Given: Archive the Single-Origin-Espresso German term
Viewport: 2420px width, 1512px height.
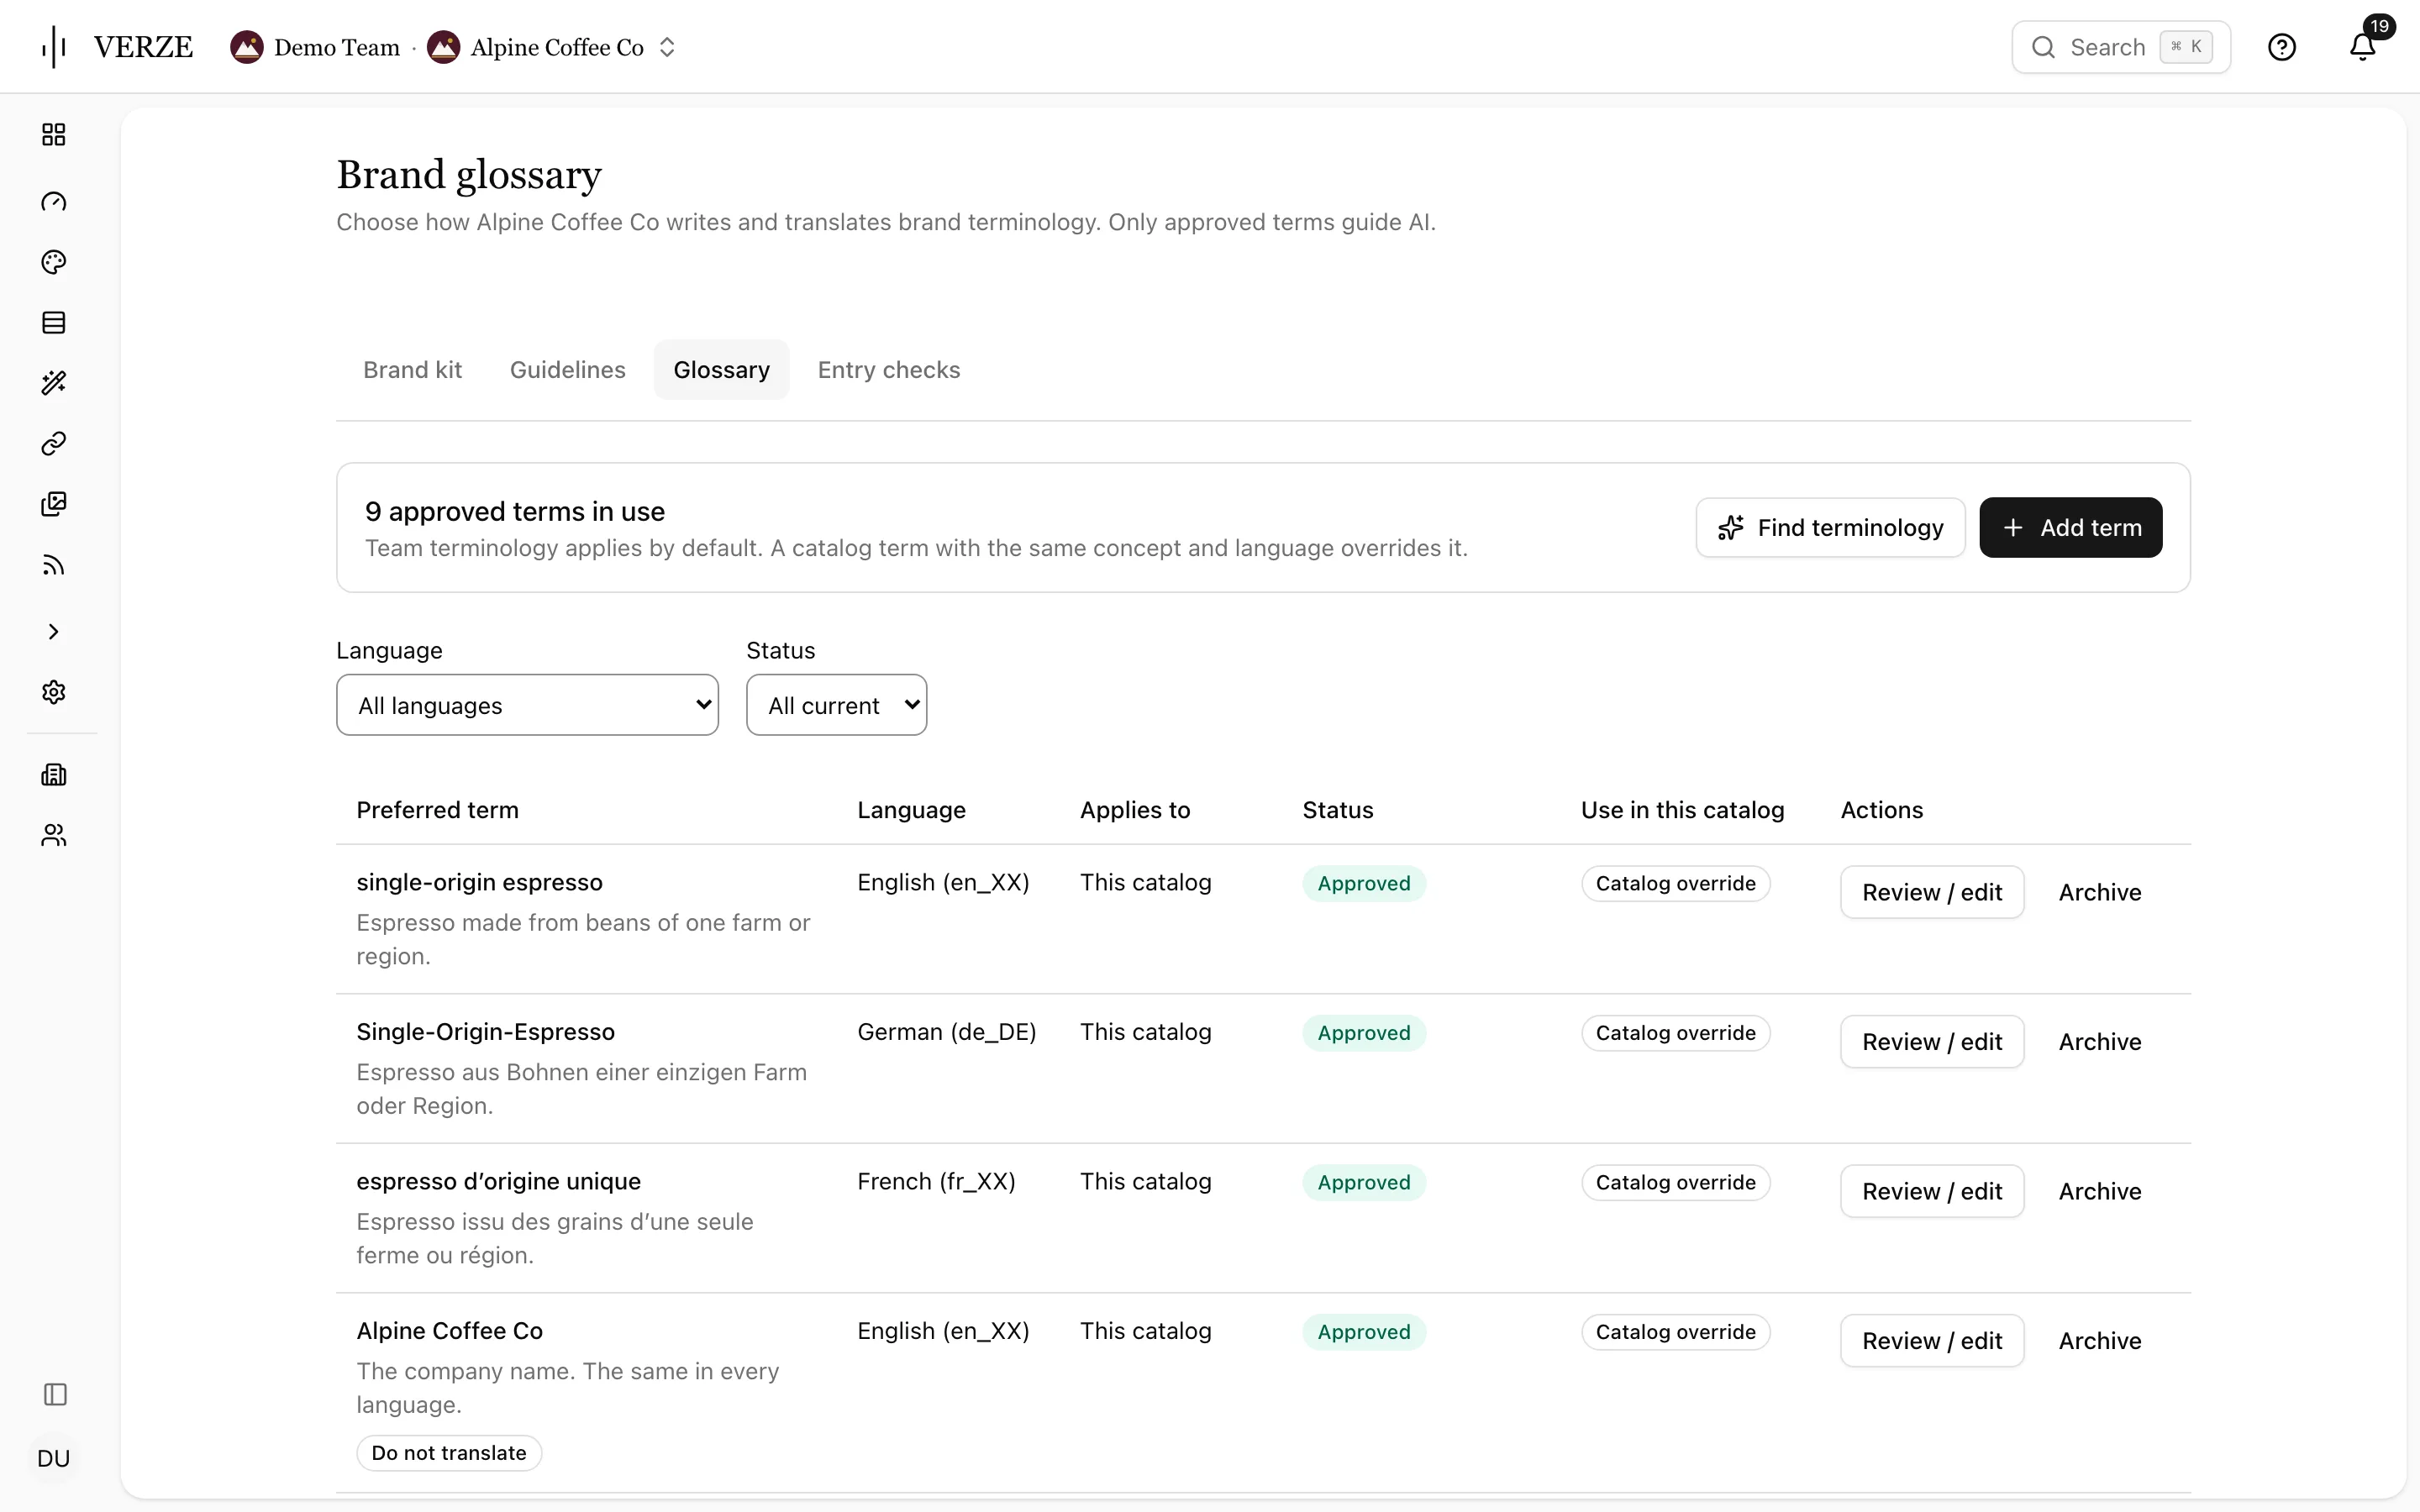Looking at the screenshot, I should 2099,1042.
